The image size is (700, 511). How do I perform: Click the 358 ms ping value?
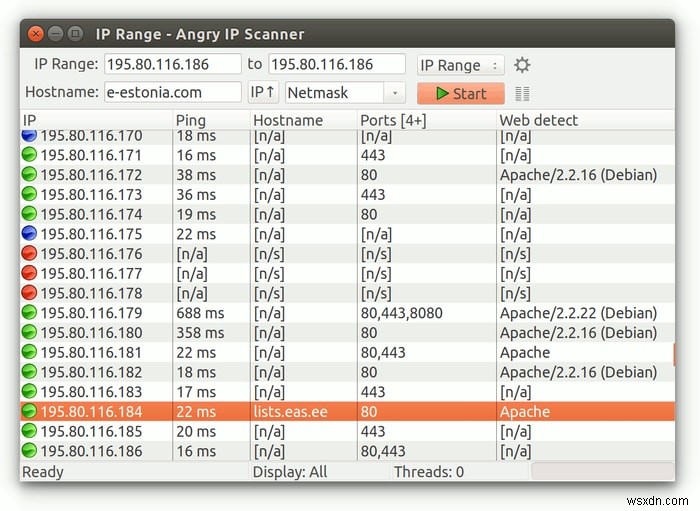pyautogui.click(x=200, y=333)
